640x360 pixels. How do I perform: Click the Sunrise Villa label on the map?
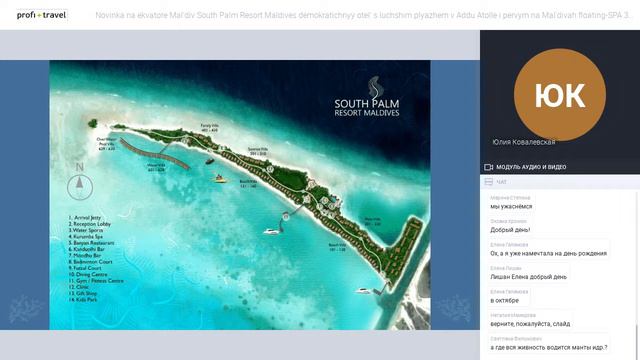pyautogui.click(x=258, y=151)
